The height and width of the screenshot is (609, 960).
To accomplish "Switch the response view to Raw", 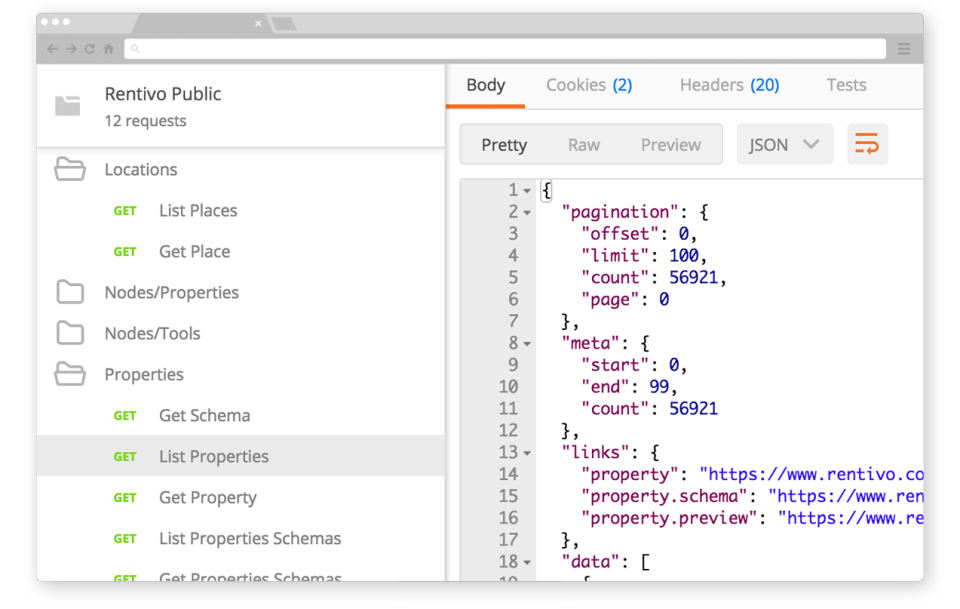I will [584, 145].
